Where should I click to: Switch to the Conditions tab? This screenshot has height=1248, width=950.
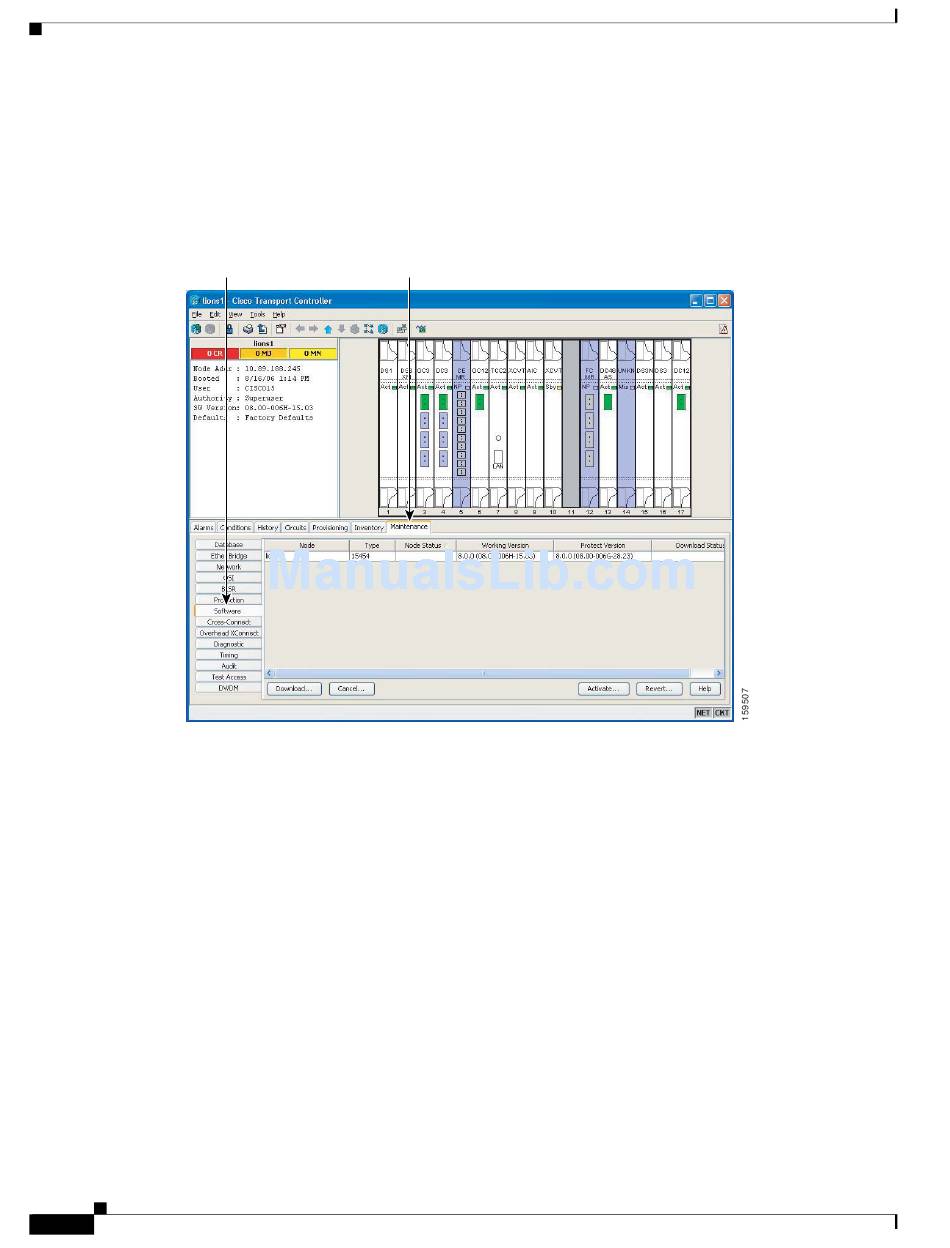[235, 527]
